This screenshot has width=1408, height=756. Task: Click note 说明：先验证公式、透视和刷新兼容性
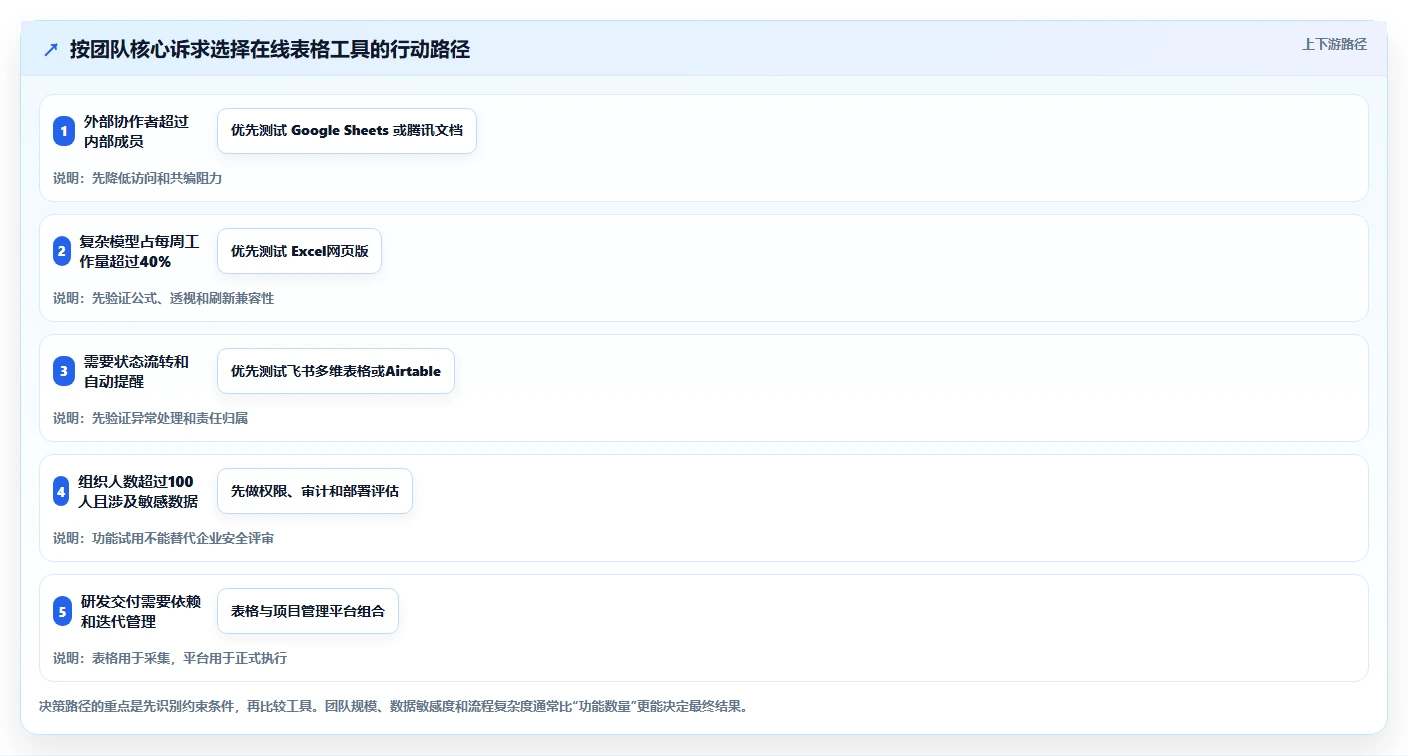[x=163, y=298]
